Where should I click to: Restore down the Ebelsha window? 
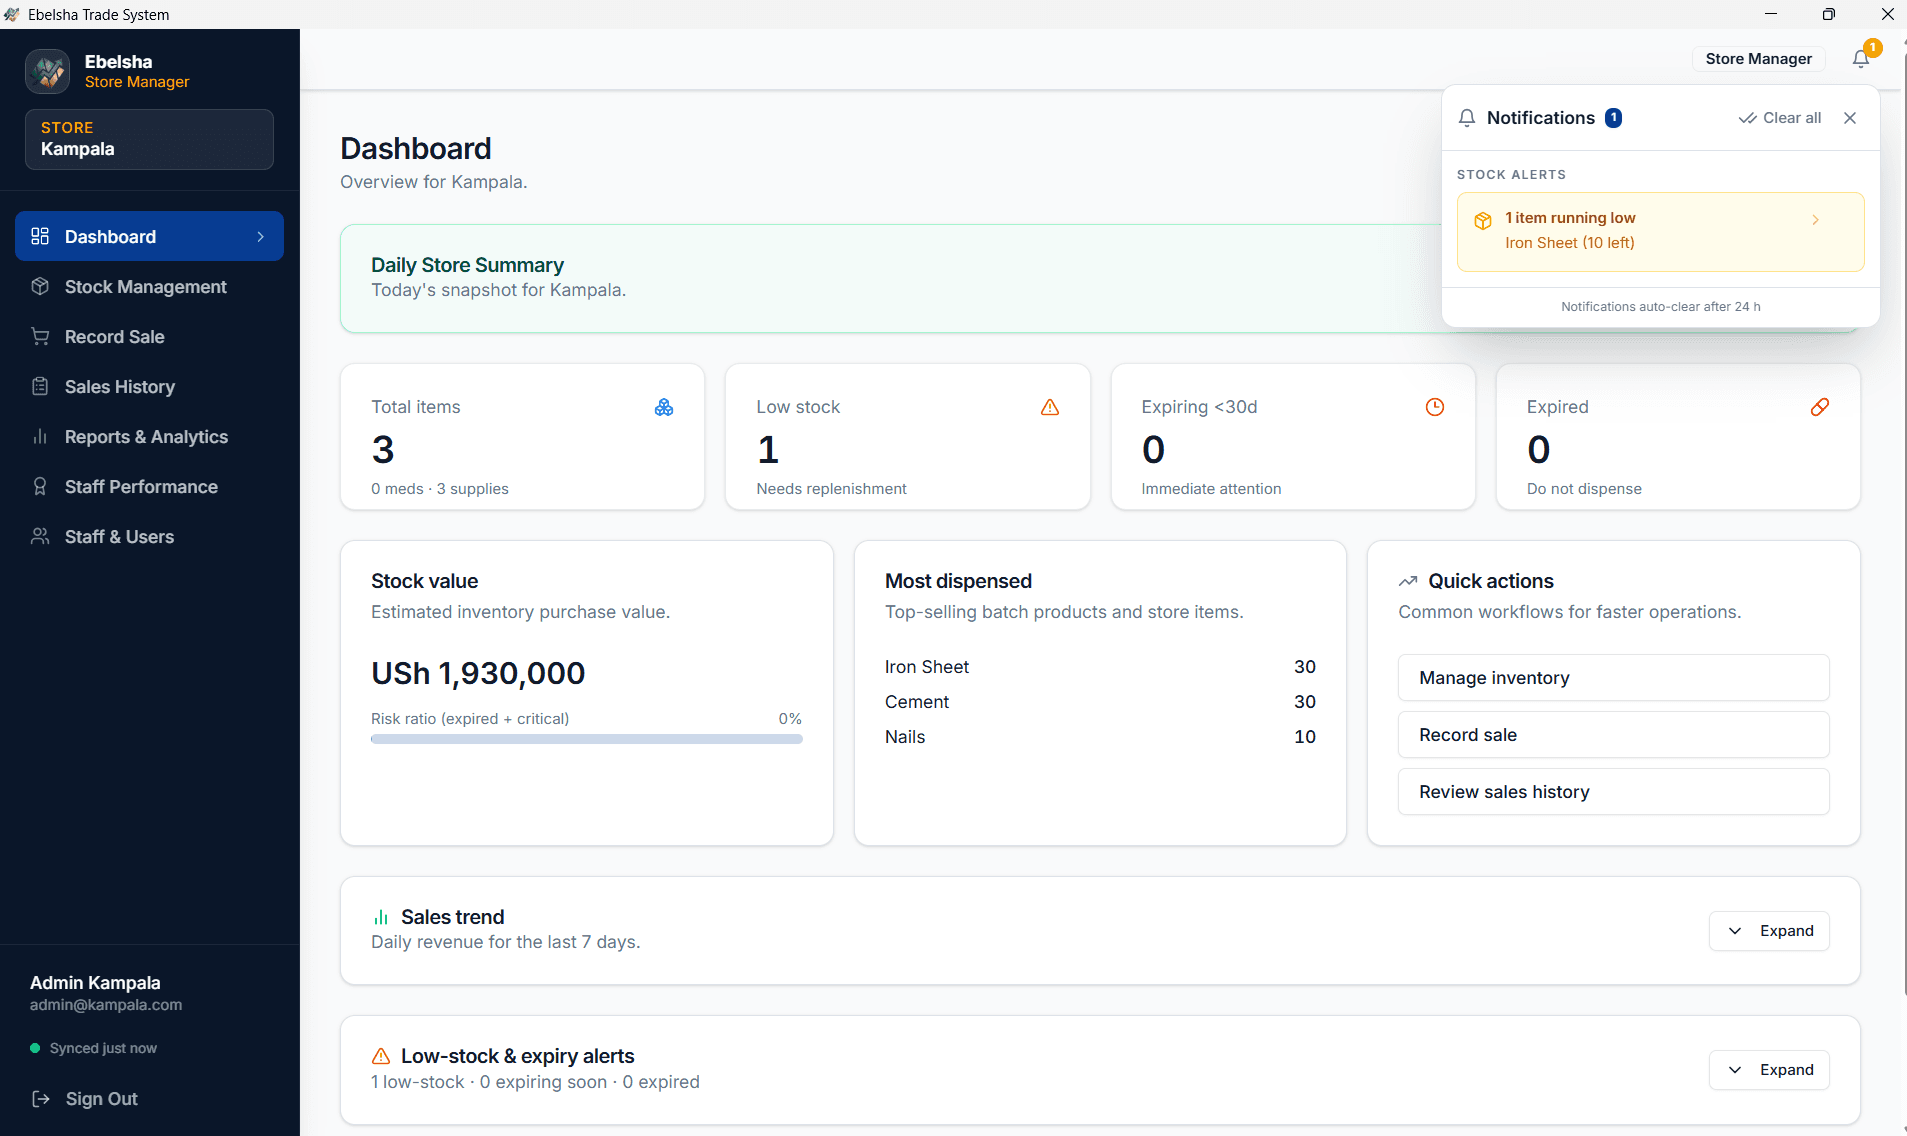coord(1829,14)
